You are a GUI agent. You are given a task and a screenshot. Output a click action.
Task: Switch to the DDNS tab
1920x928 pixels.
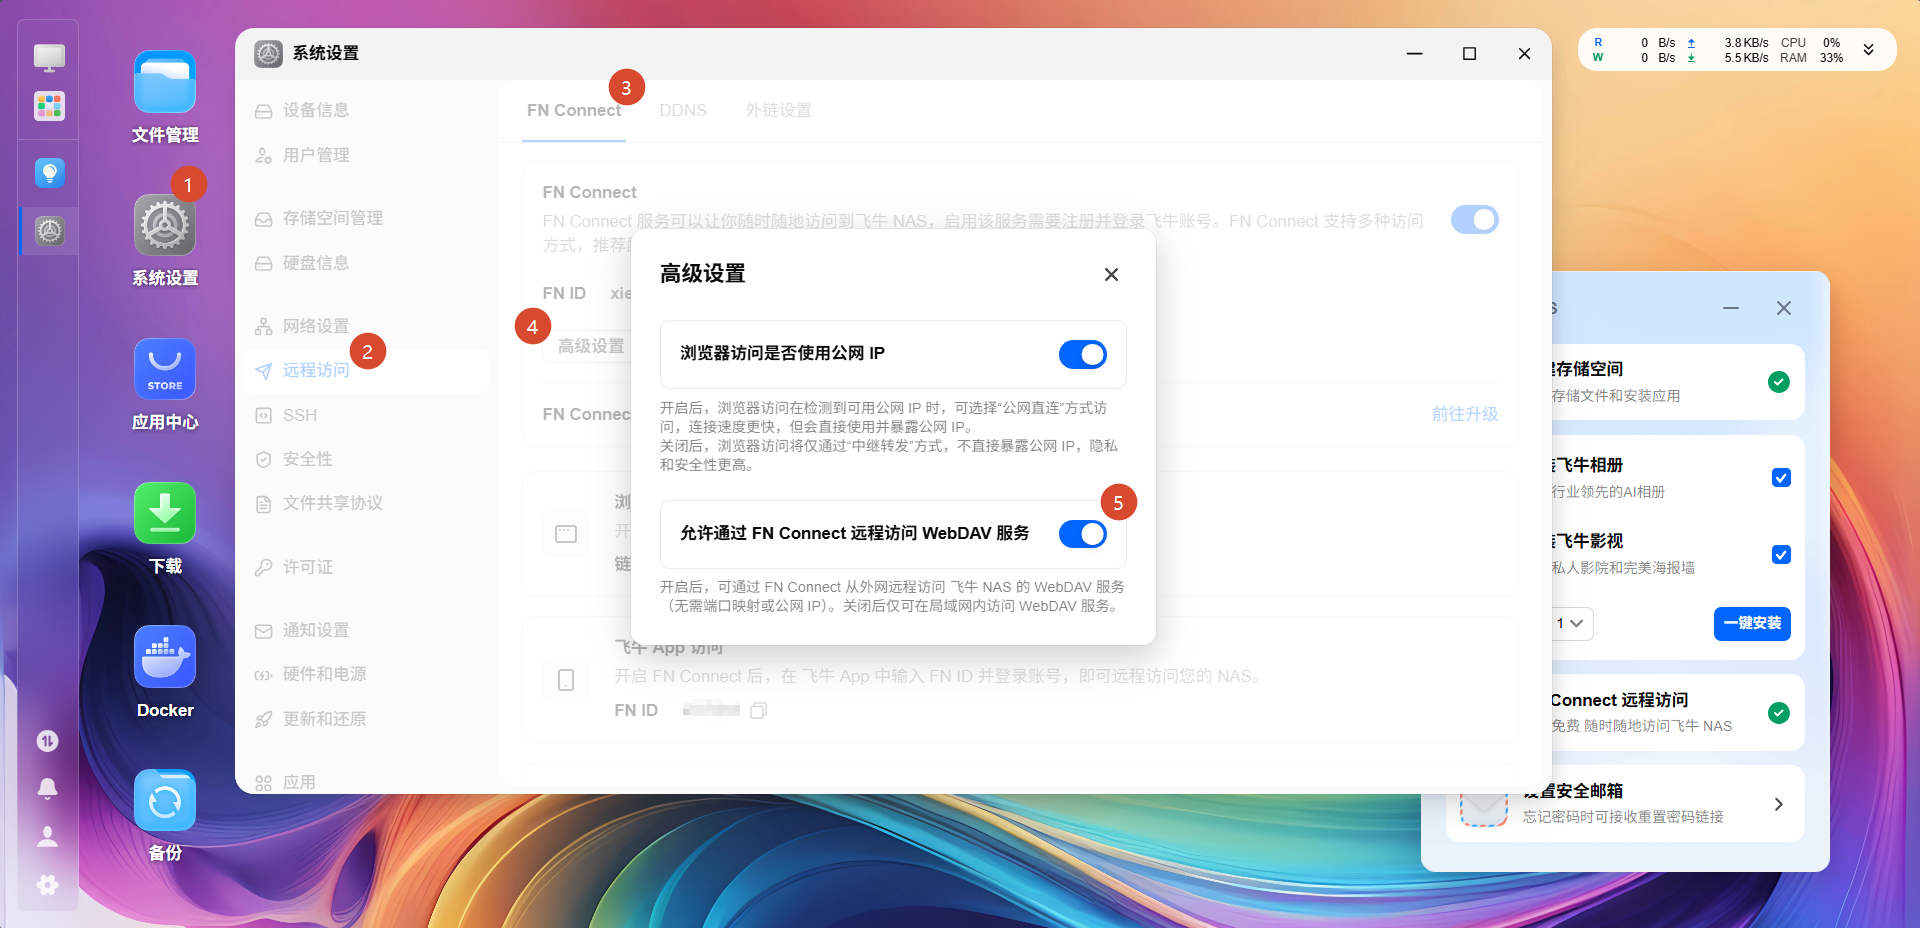[683, 110]
